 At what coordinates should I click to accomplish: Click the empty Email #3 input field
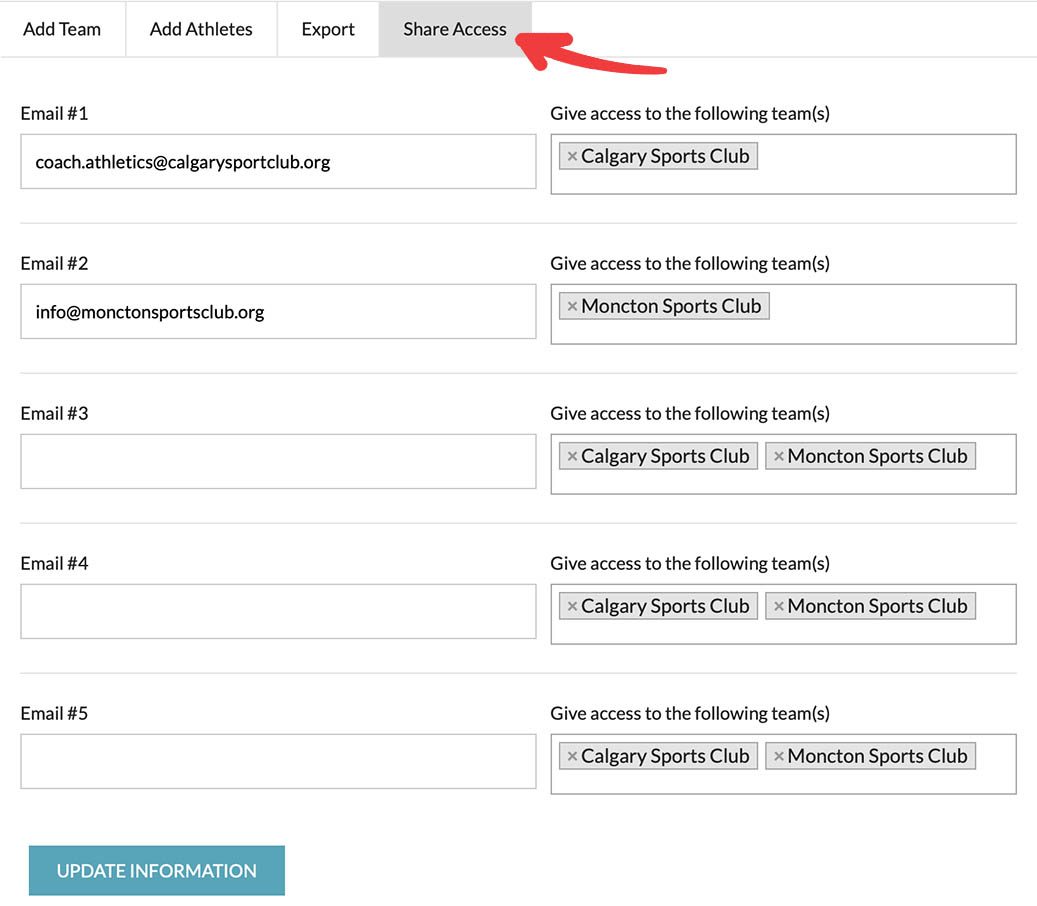coord(278,462)
